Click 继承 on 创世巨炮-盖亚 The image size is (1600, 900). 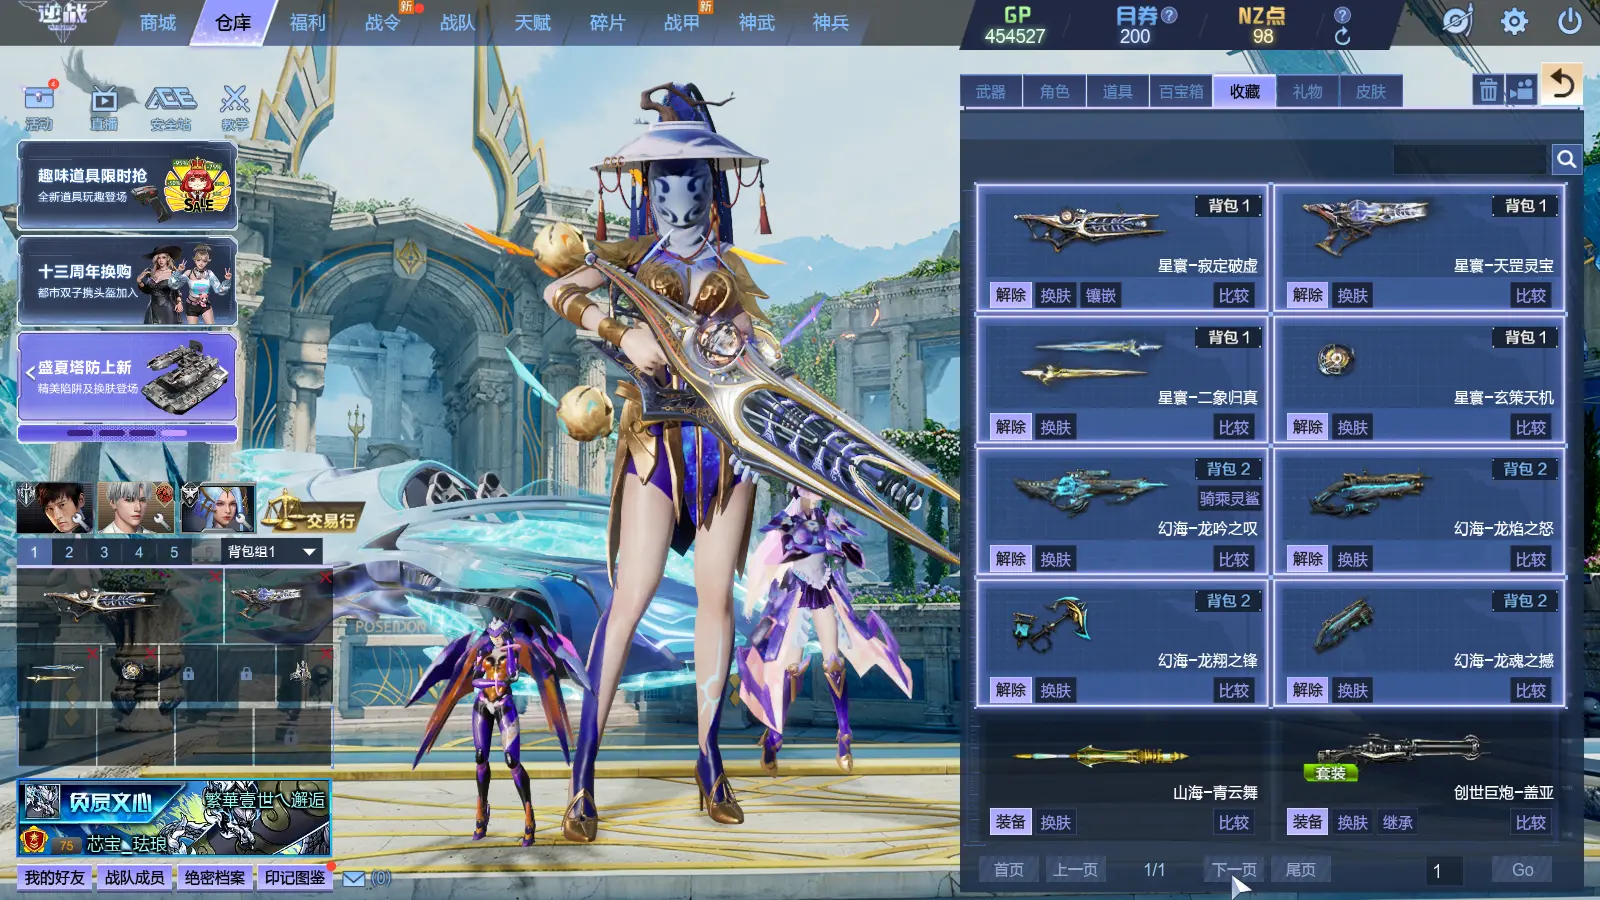point(1397,822)
